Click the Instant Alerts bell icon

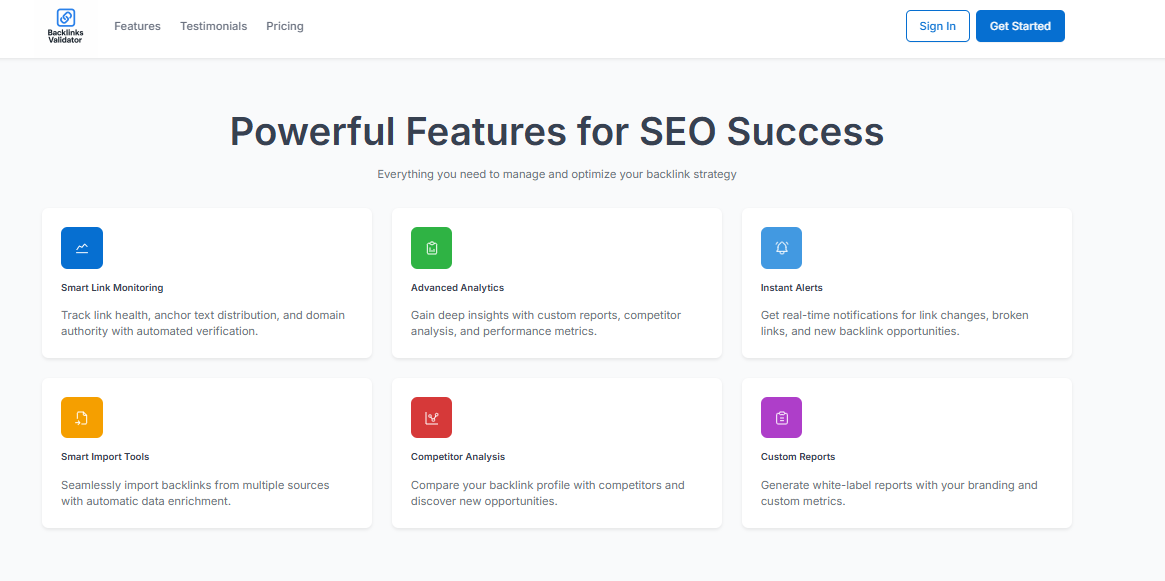coord(781,248)
